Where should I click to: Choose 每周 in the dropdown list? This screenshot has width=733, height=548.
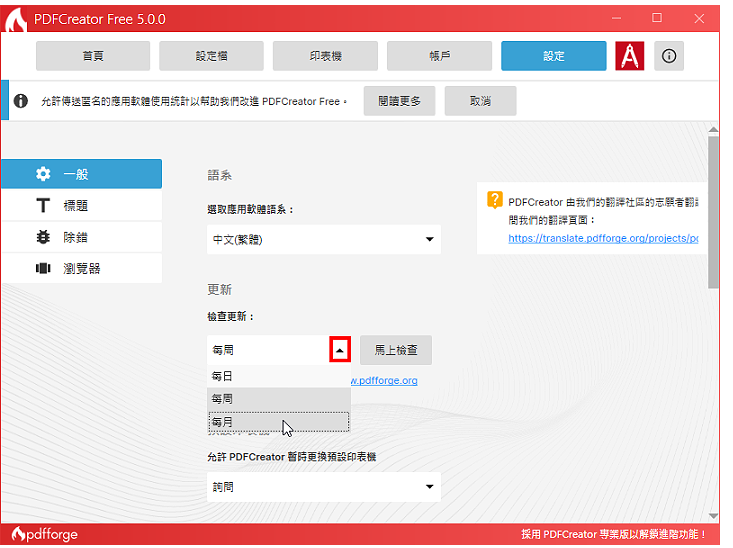(279, 399)
